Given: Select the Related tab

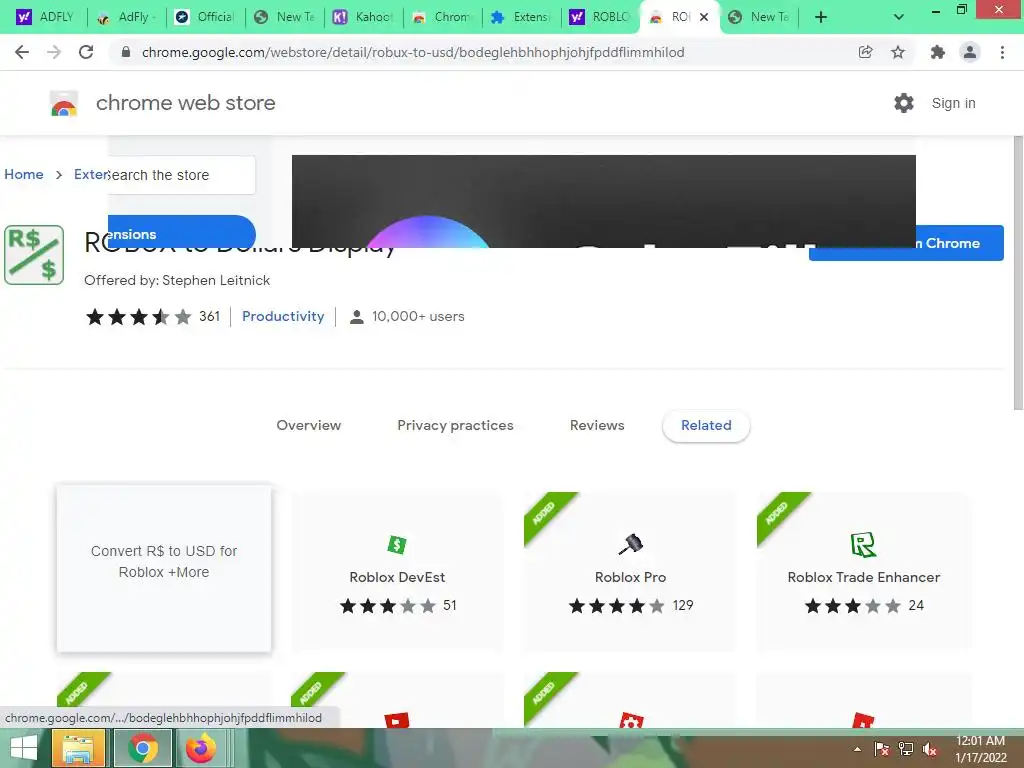Looking at the screenshot, I should click(x=706, y=425).
